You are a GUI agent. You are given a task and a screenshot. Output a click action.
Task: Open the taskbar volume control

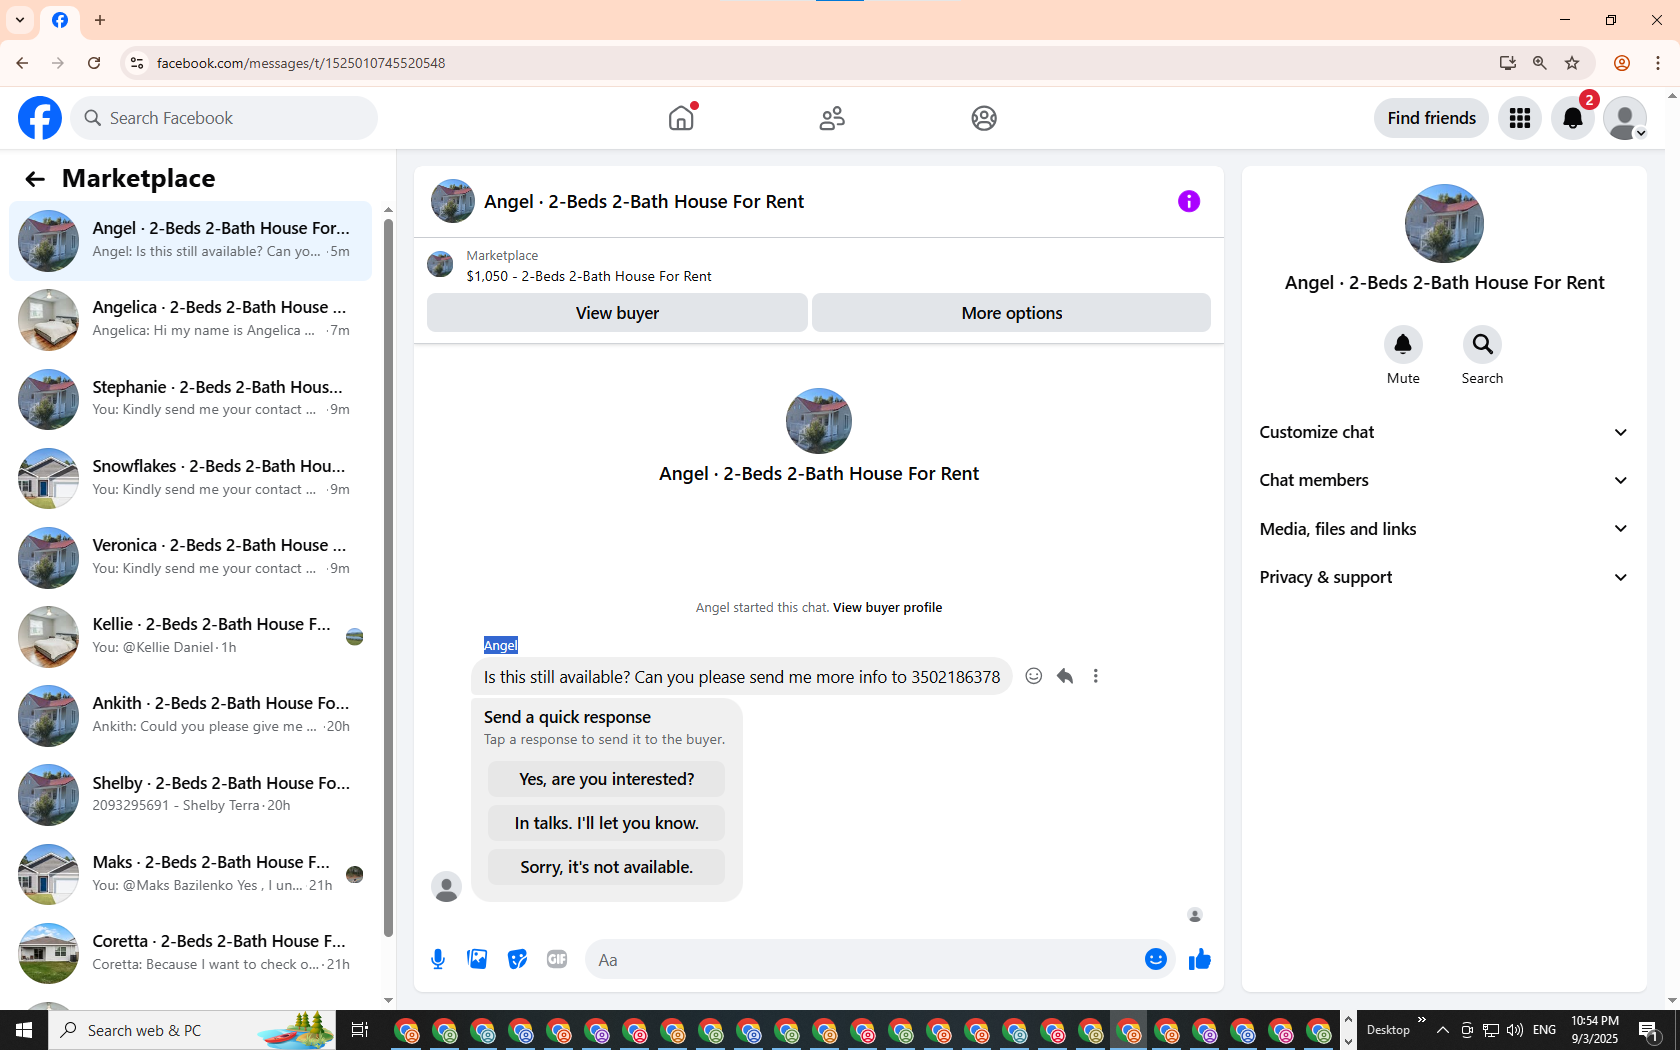[1515, 1030]
